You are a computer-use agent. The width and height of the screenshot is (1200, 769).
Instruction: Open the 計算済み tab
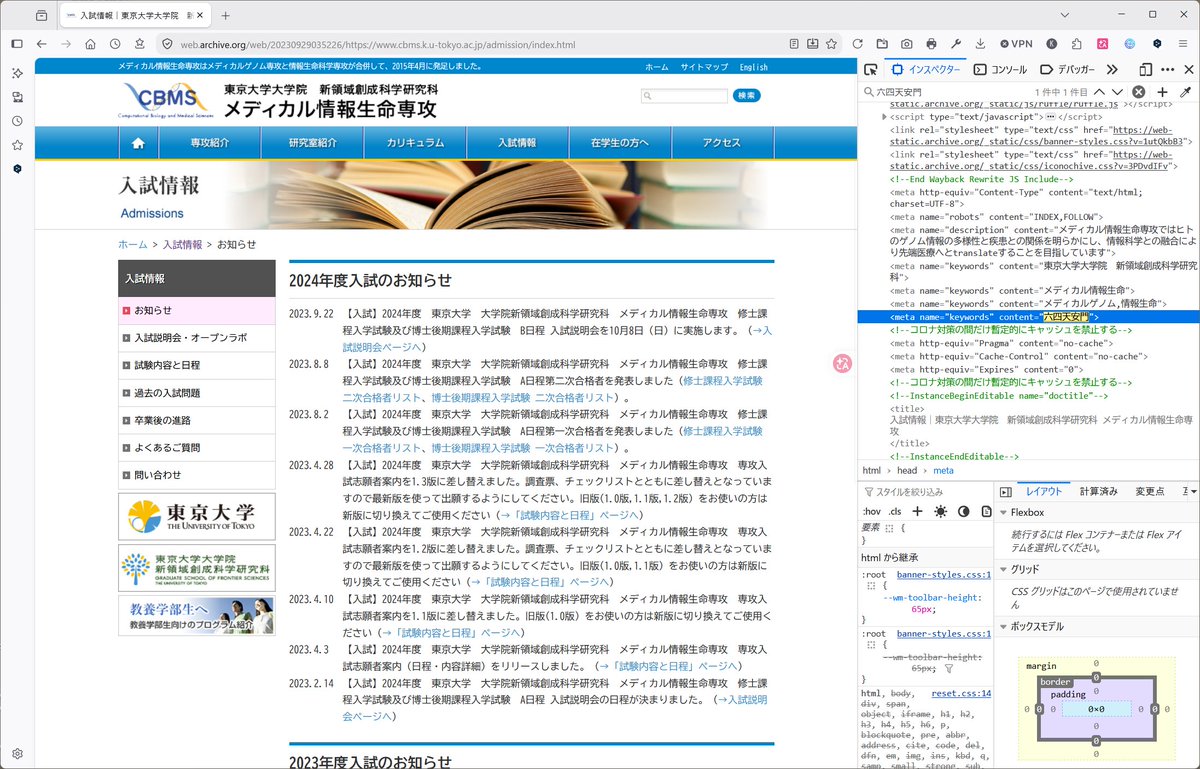pos(1098,492)
